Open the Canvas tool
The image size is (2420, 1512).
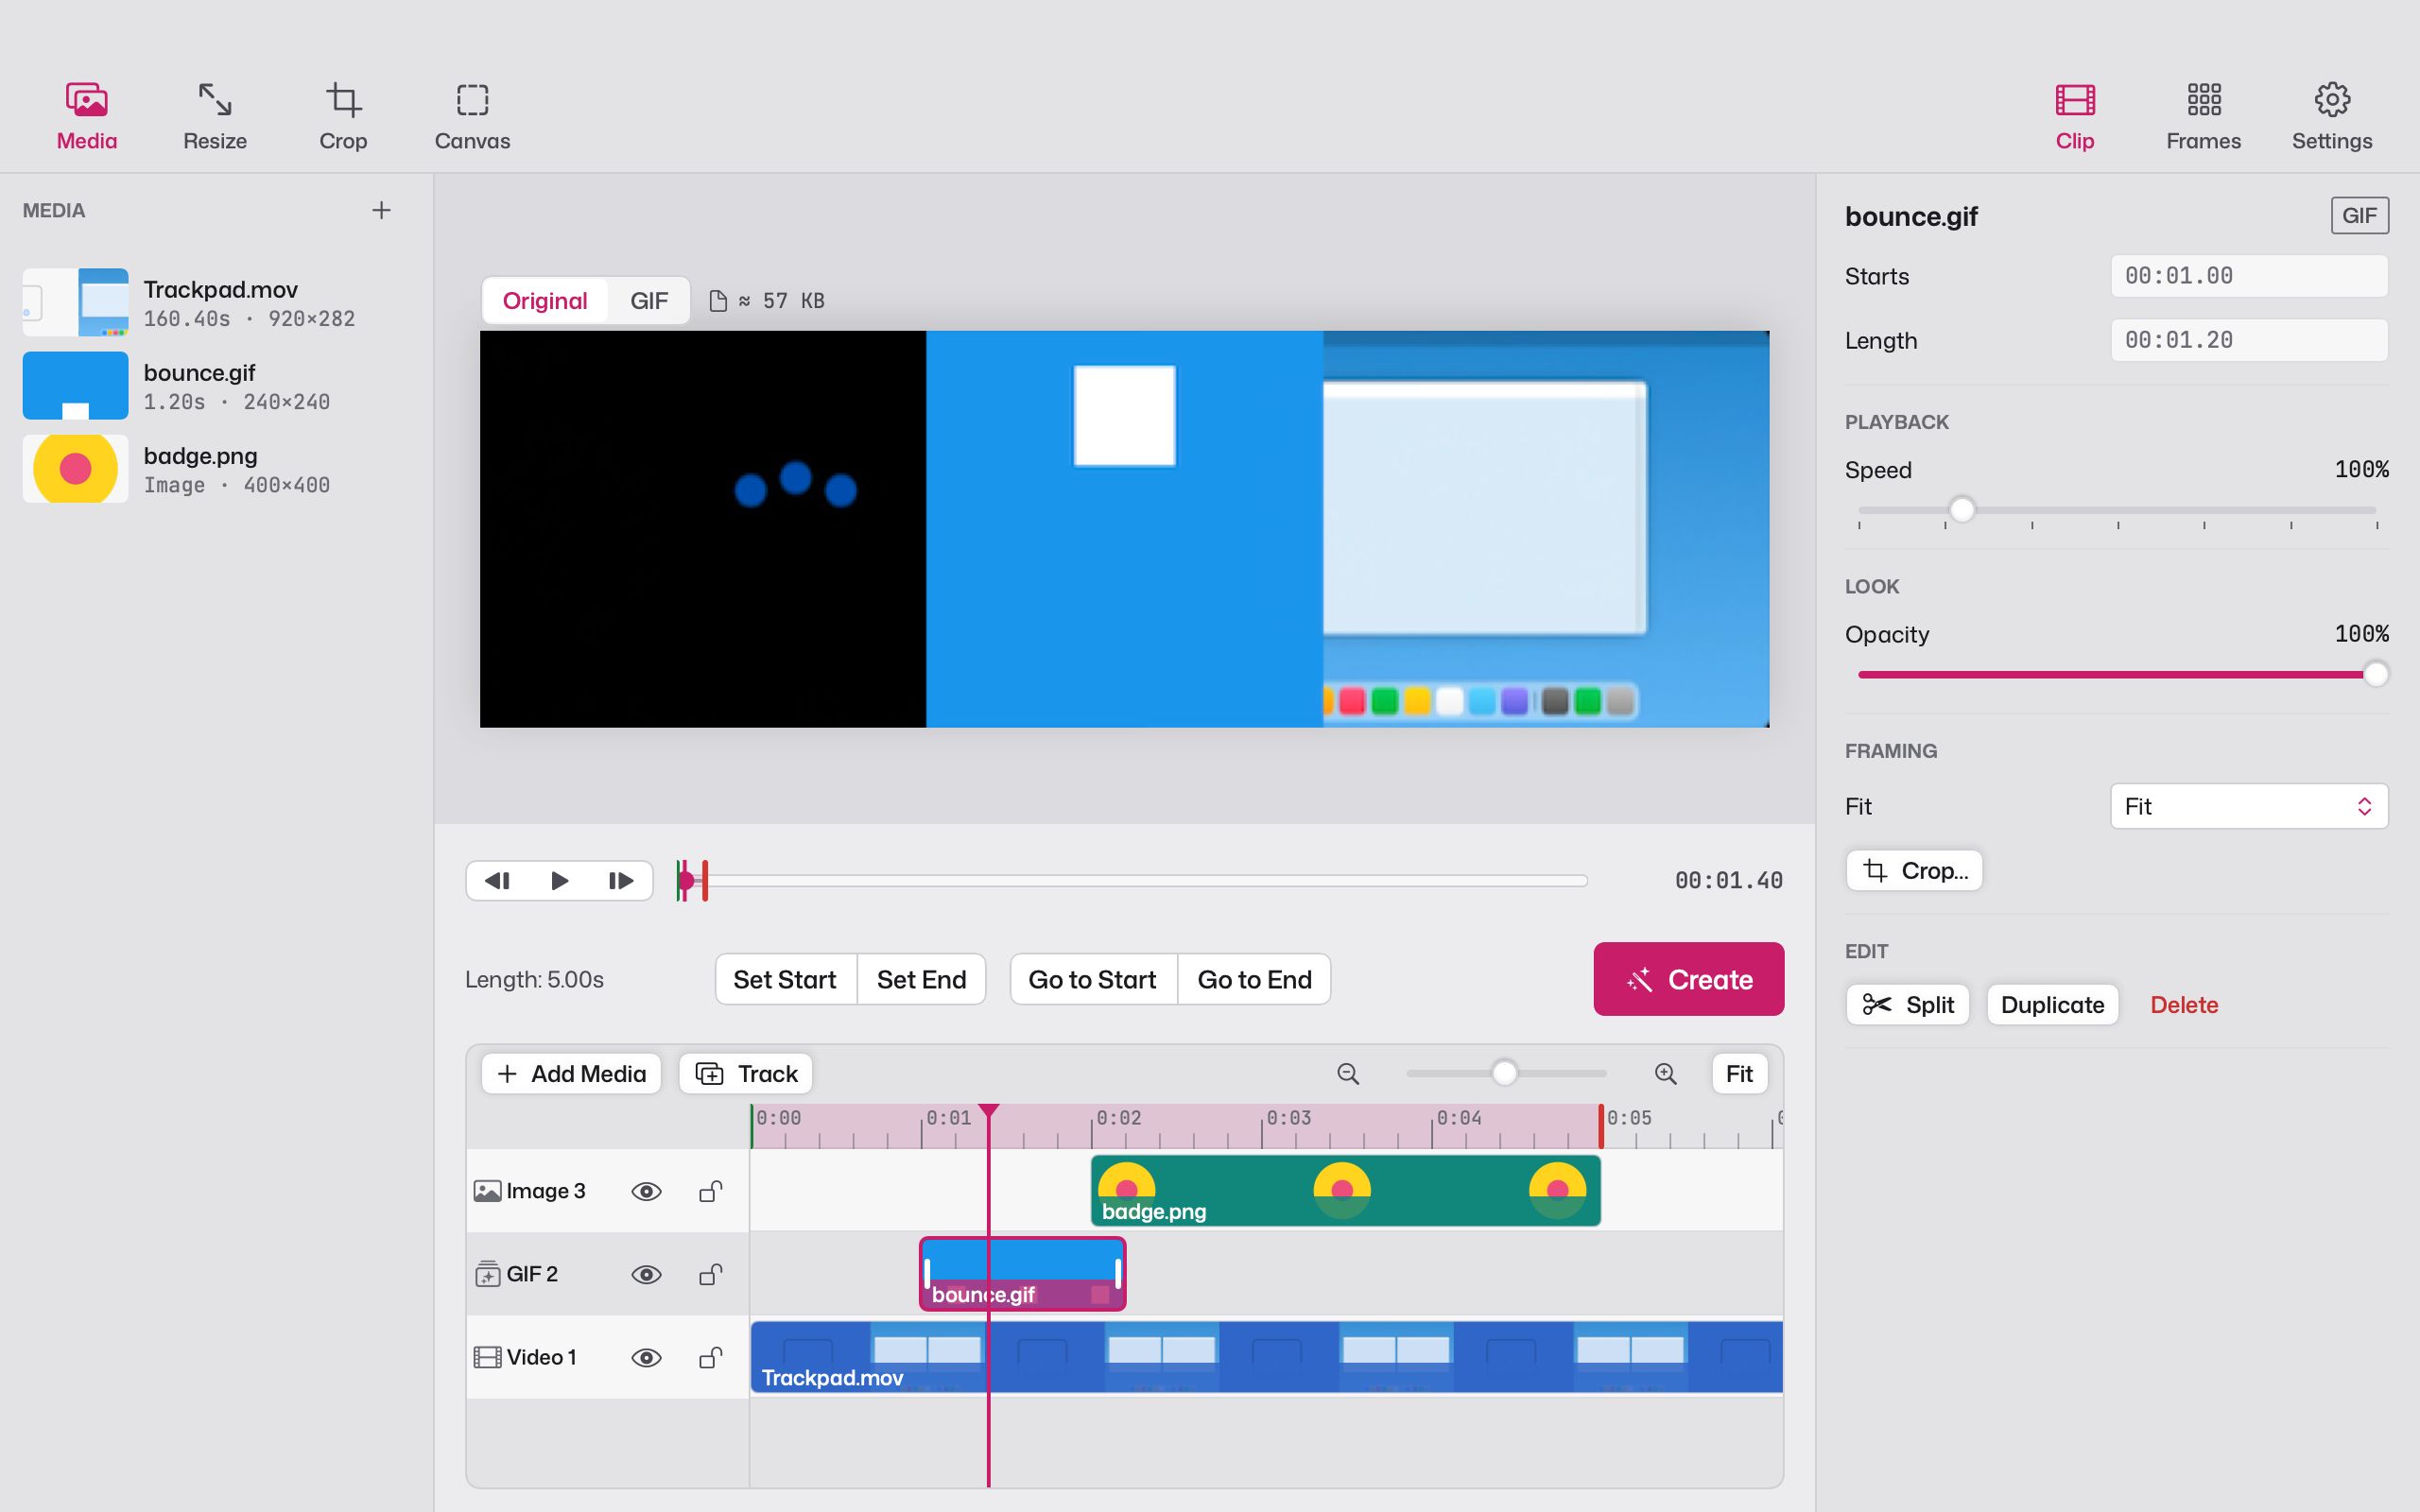point(472,117)
